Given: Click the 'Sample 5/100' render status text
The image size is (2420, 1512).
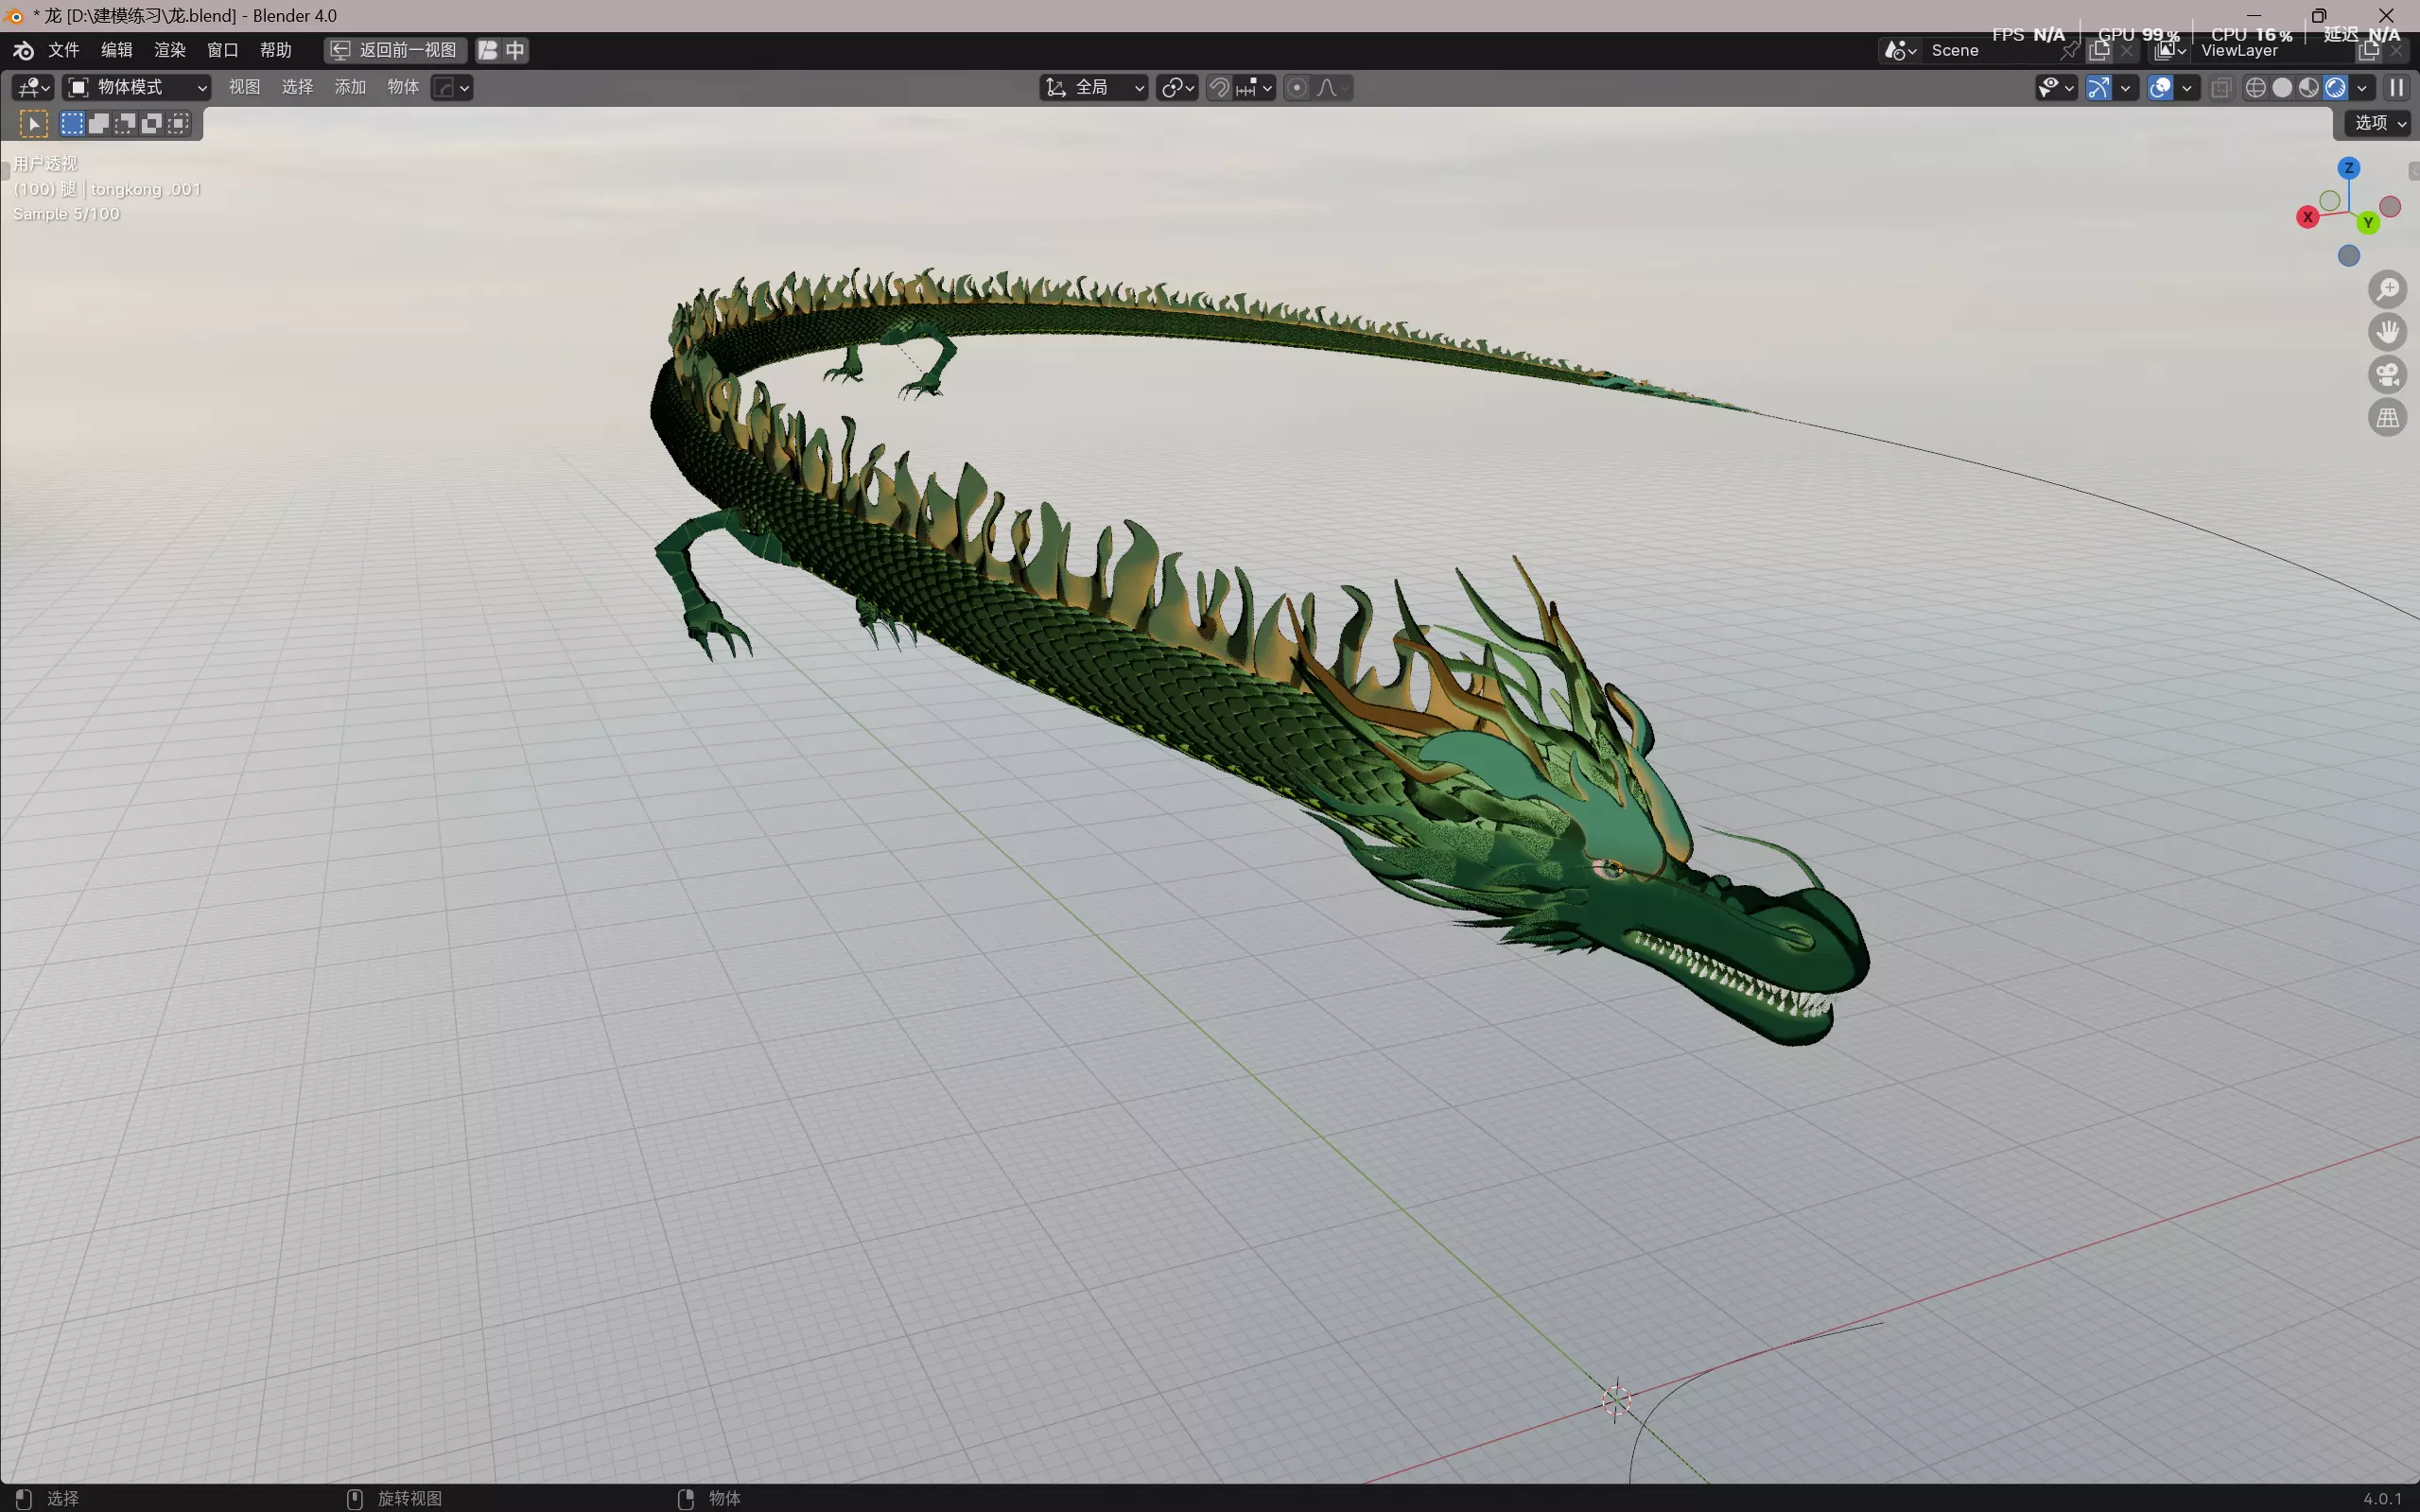Looking at the screenshot, I should click(x=66, y=214).
